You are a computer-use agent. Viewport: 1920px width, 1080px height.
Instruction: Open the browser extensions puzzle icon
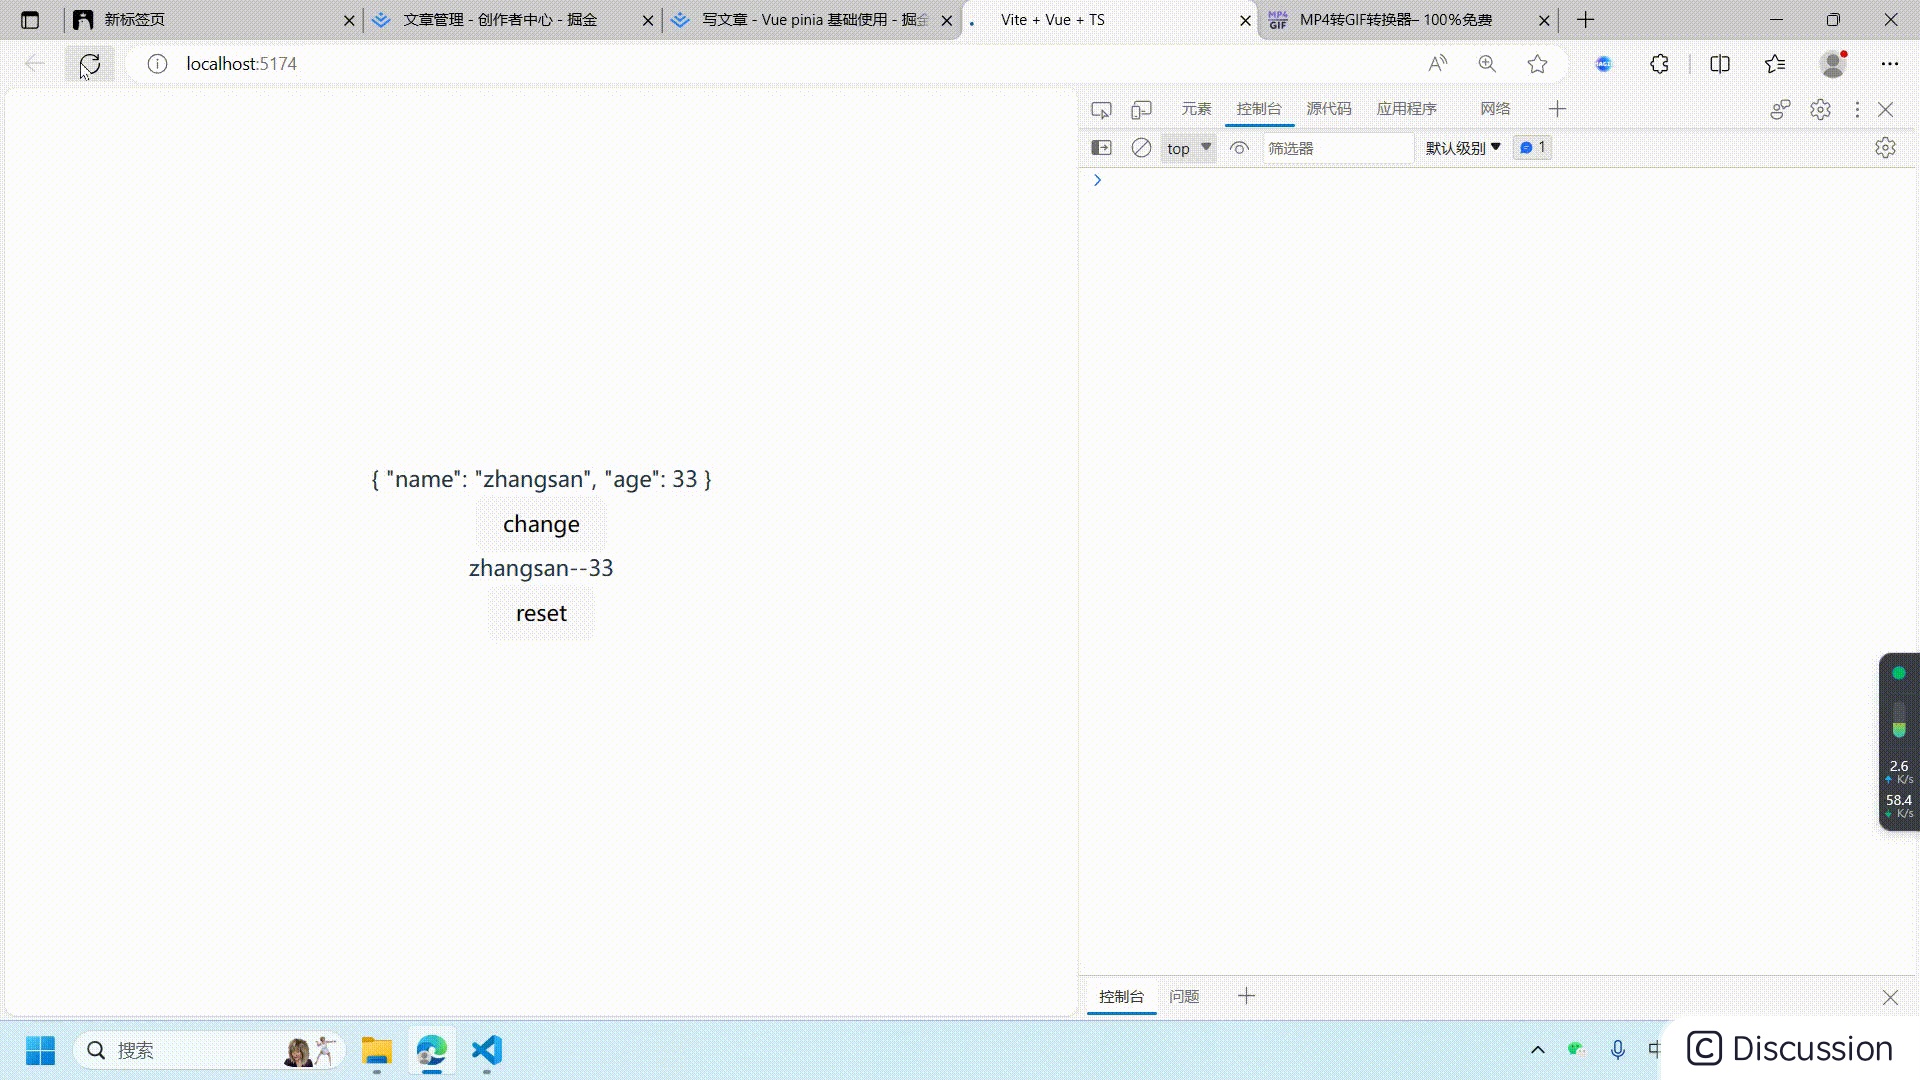1659,64
